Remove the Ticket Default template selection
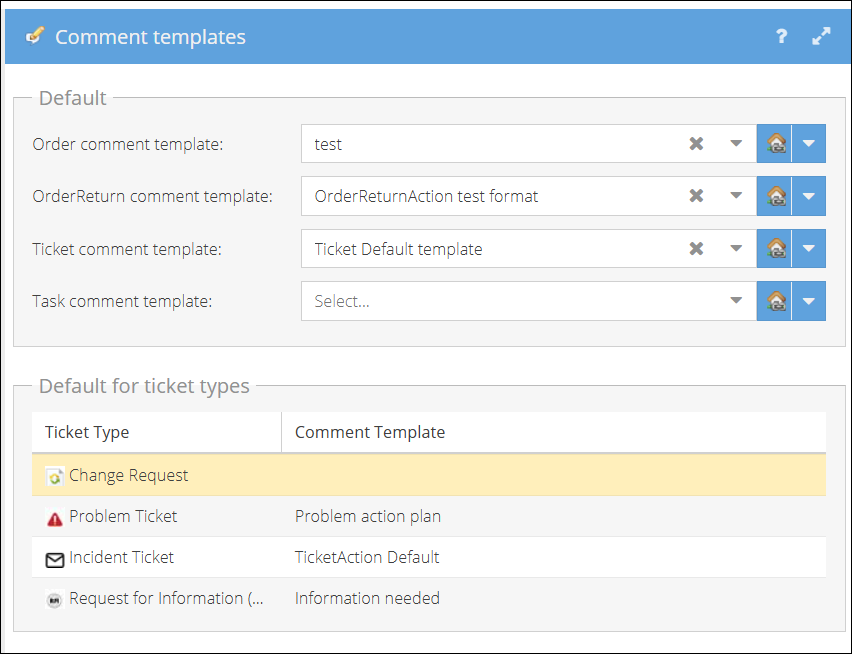The width and height of the screenshot is (852, 654). click(x=696, y=248)
